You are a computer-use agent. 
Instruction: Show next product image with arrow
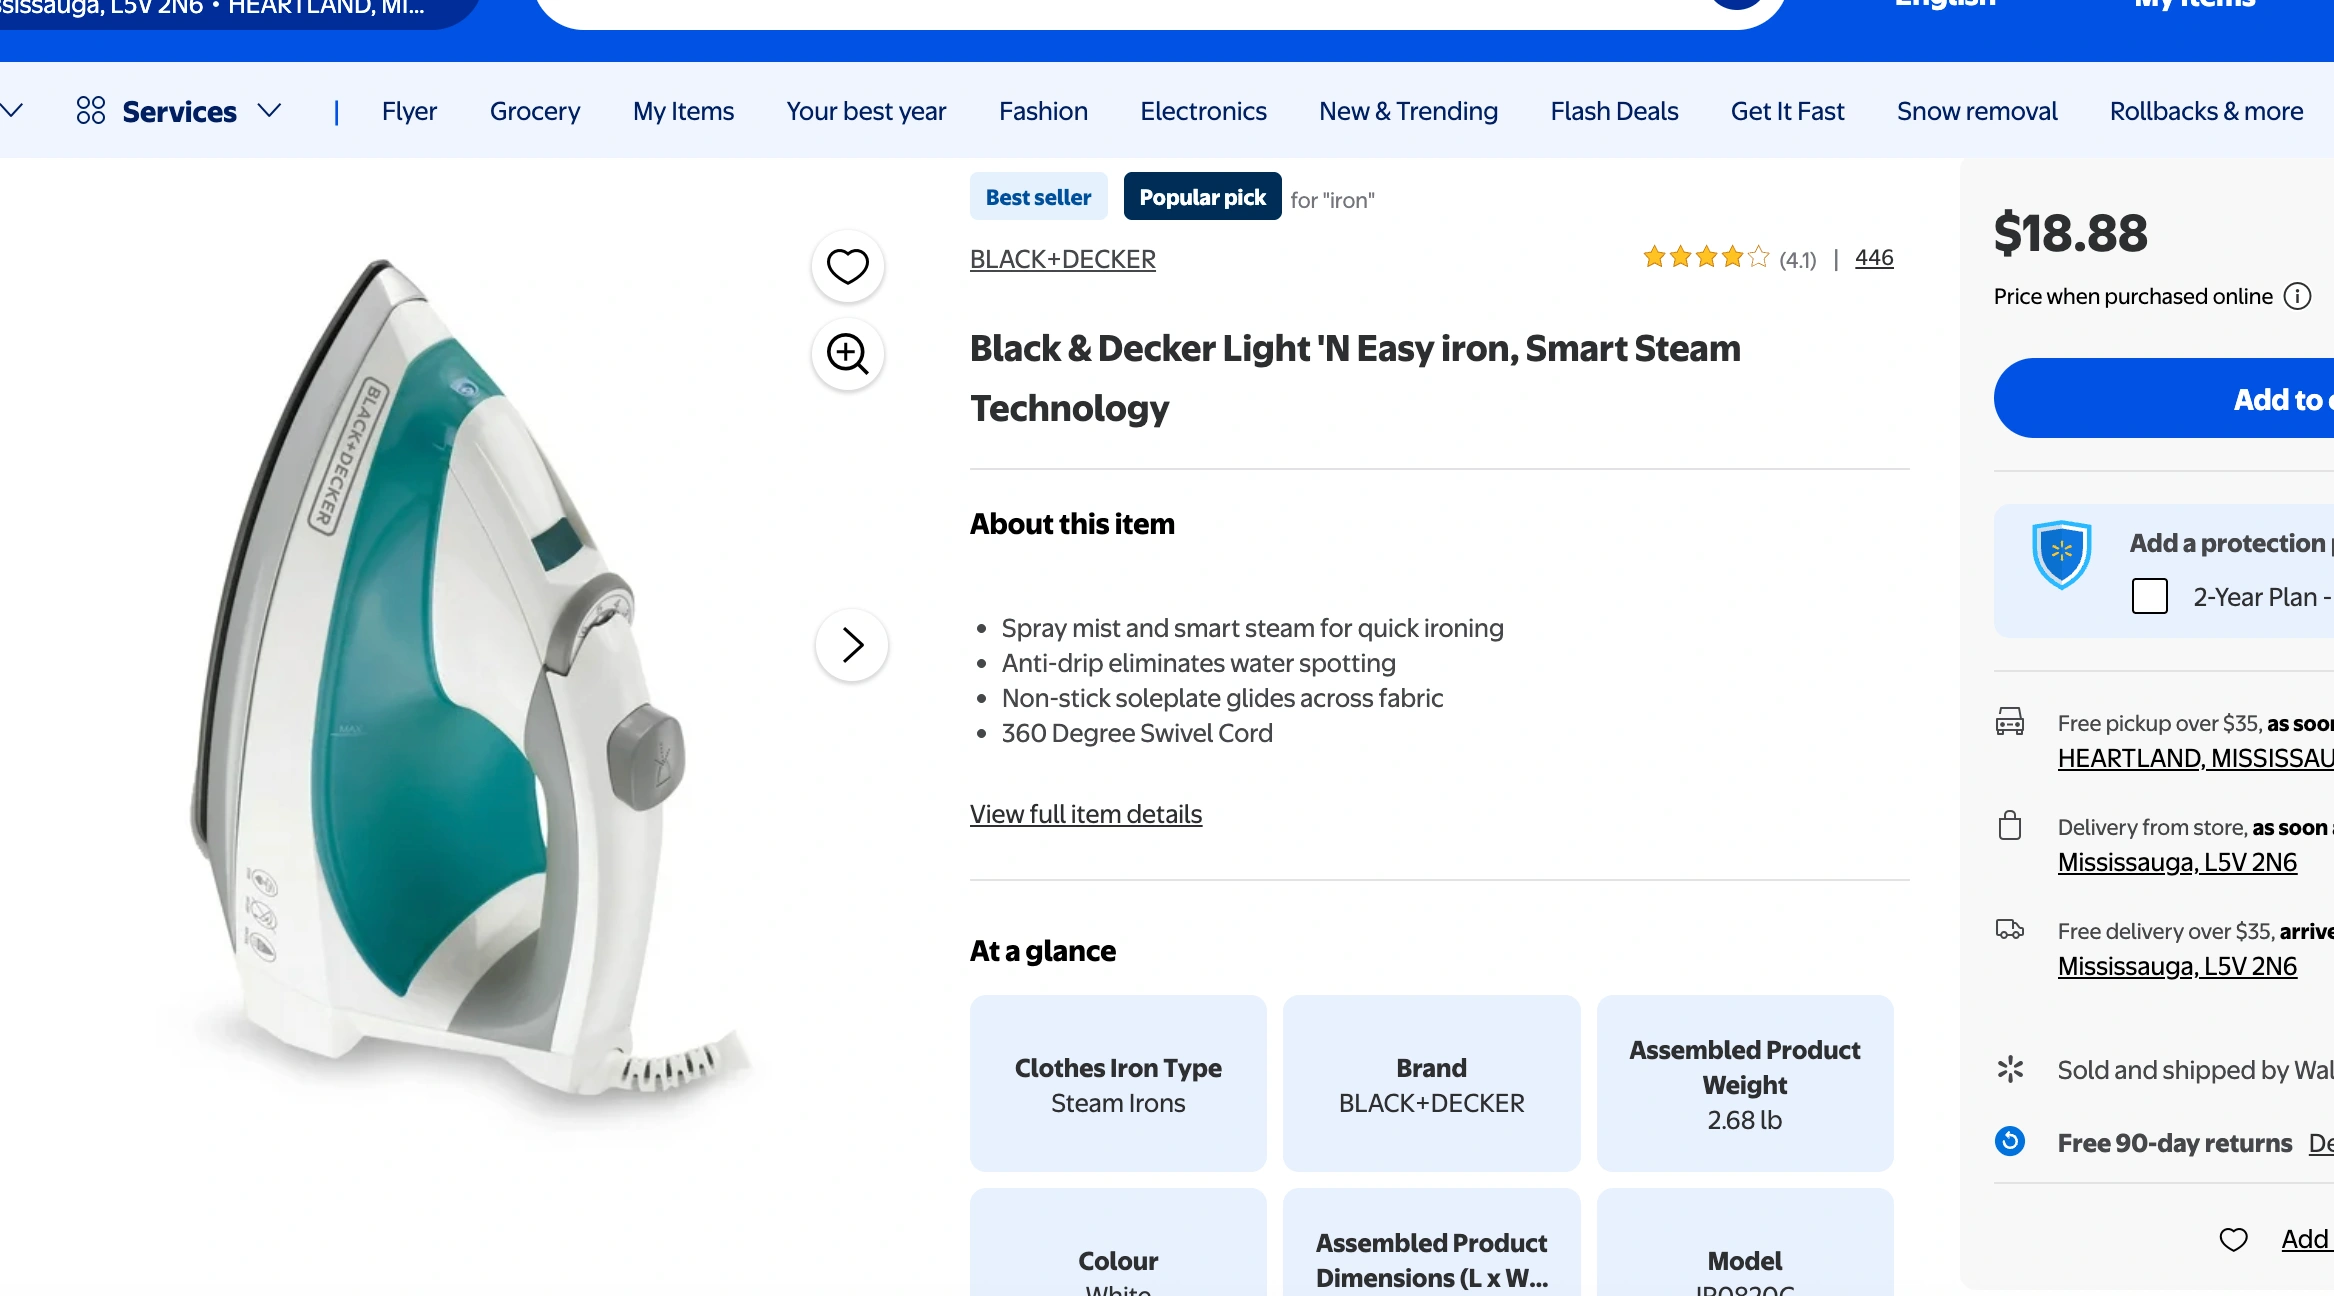point(852,645)
